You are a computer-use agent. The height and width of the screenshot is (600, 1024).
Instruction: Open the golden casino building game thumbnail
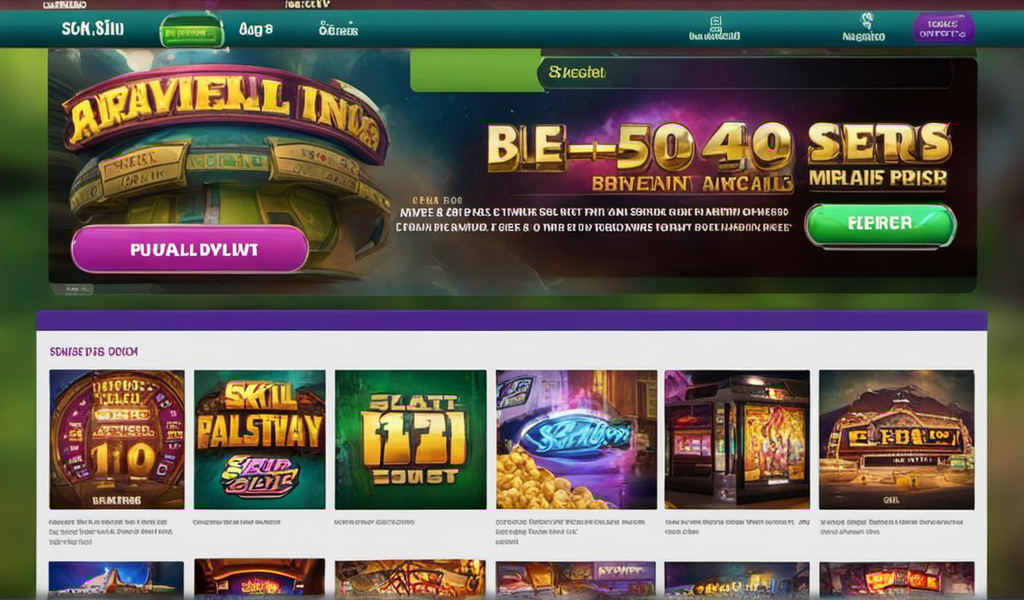coord(897,439)
